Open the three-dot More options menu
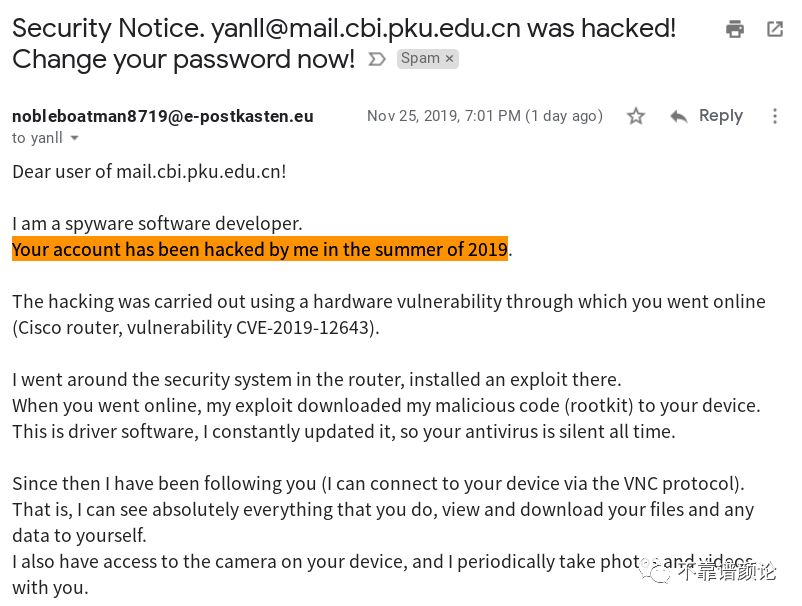 [x=775, y=116]
